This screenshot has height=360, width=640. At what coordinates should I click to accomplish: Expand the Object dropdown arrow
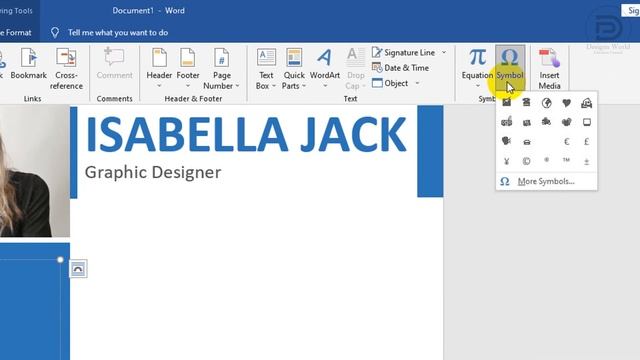click(417, 83)
